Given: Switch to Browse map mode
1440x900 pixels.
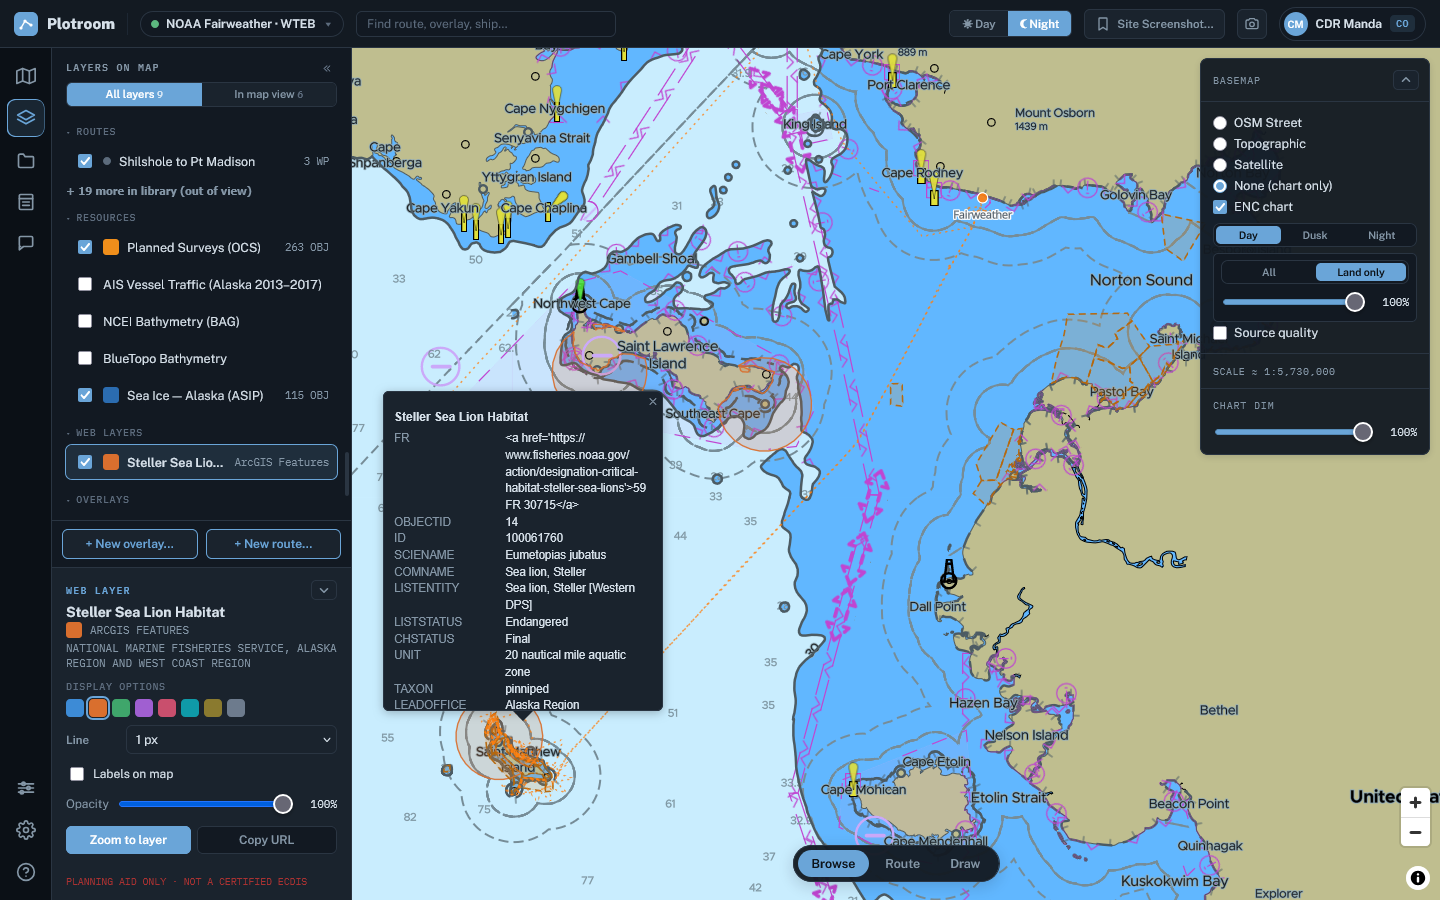Looking at the screenshot, I should pyautogui.click(x=833, y=864).
